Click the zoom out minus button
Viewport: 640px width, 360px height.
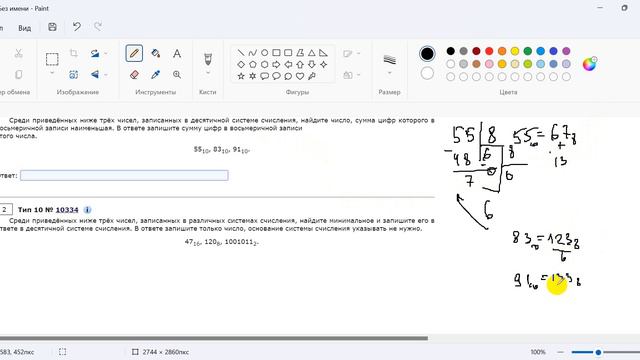(x=560, y=352)
